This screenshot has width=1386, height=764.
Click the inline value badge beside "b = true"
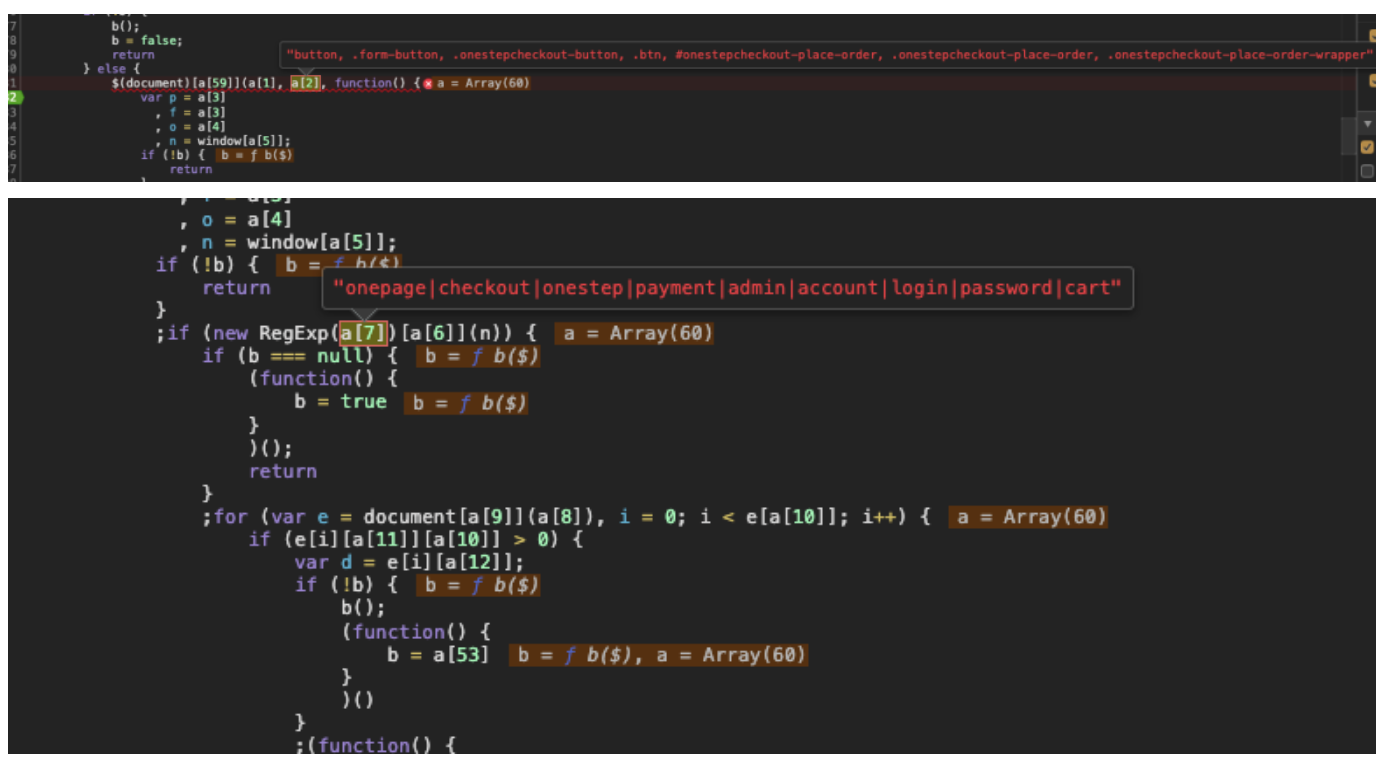point(465,403)
